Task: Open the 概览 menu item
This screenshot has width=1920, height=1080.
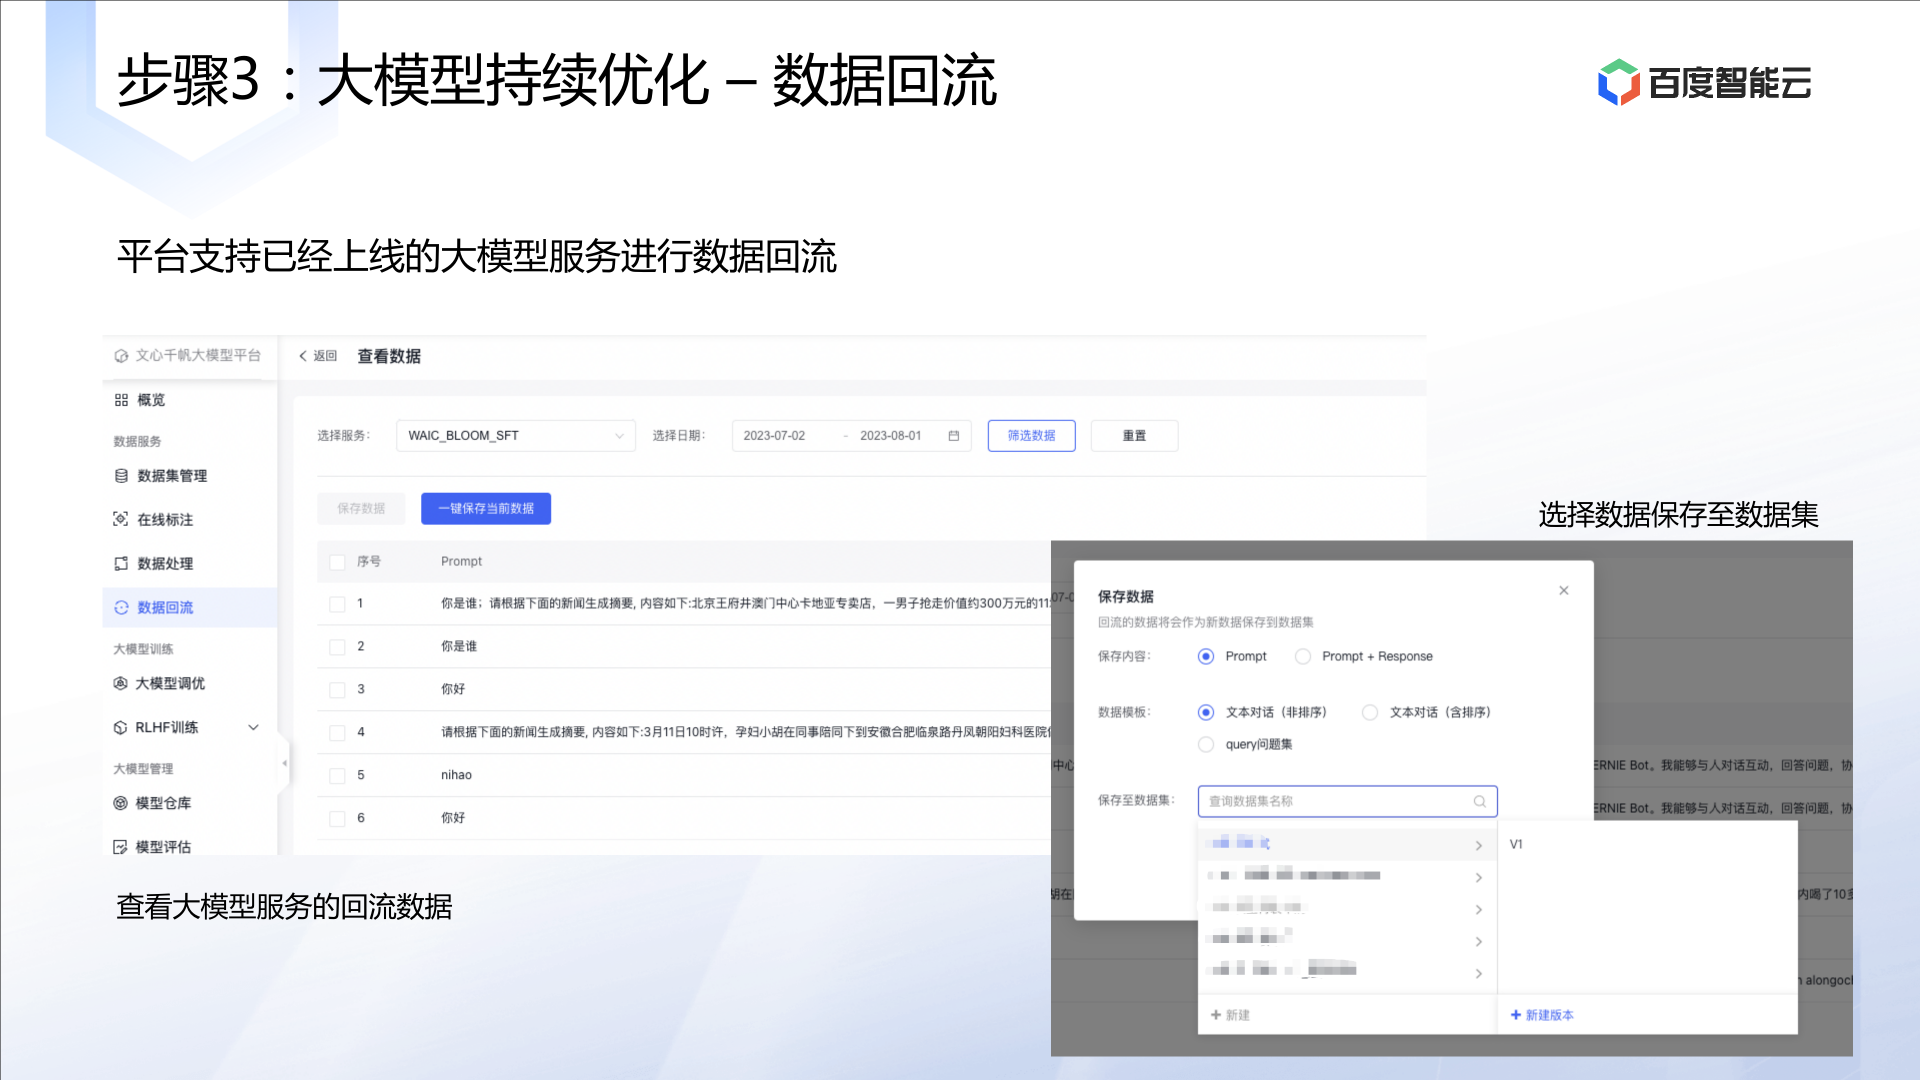Action: pos(190,400)
